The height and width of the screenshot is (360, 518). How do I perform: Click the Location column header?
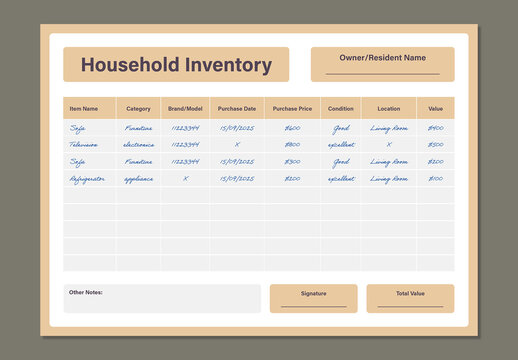[x=389, y=109]
